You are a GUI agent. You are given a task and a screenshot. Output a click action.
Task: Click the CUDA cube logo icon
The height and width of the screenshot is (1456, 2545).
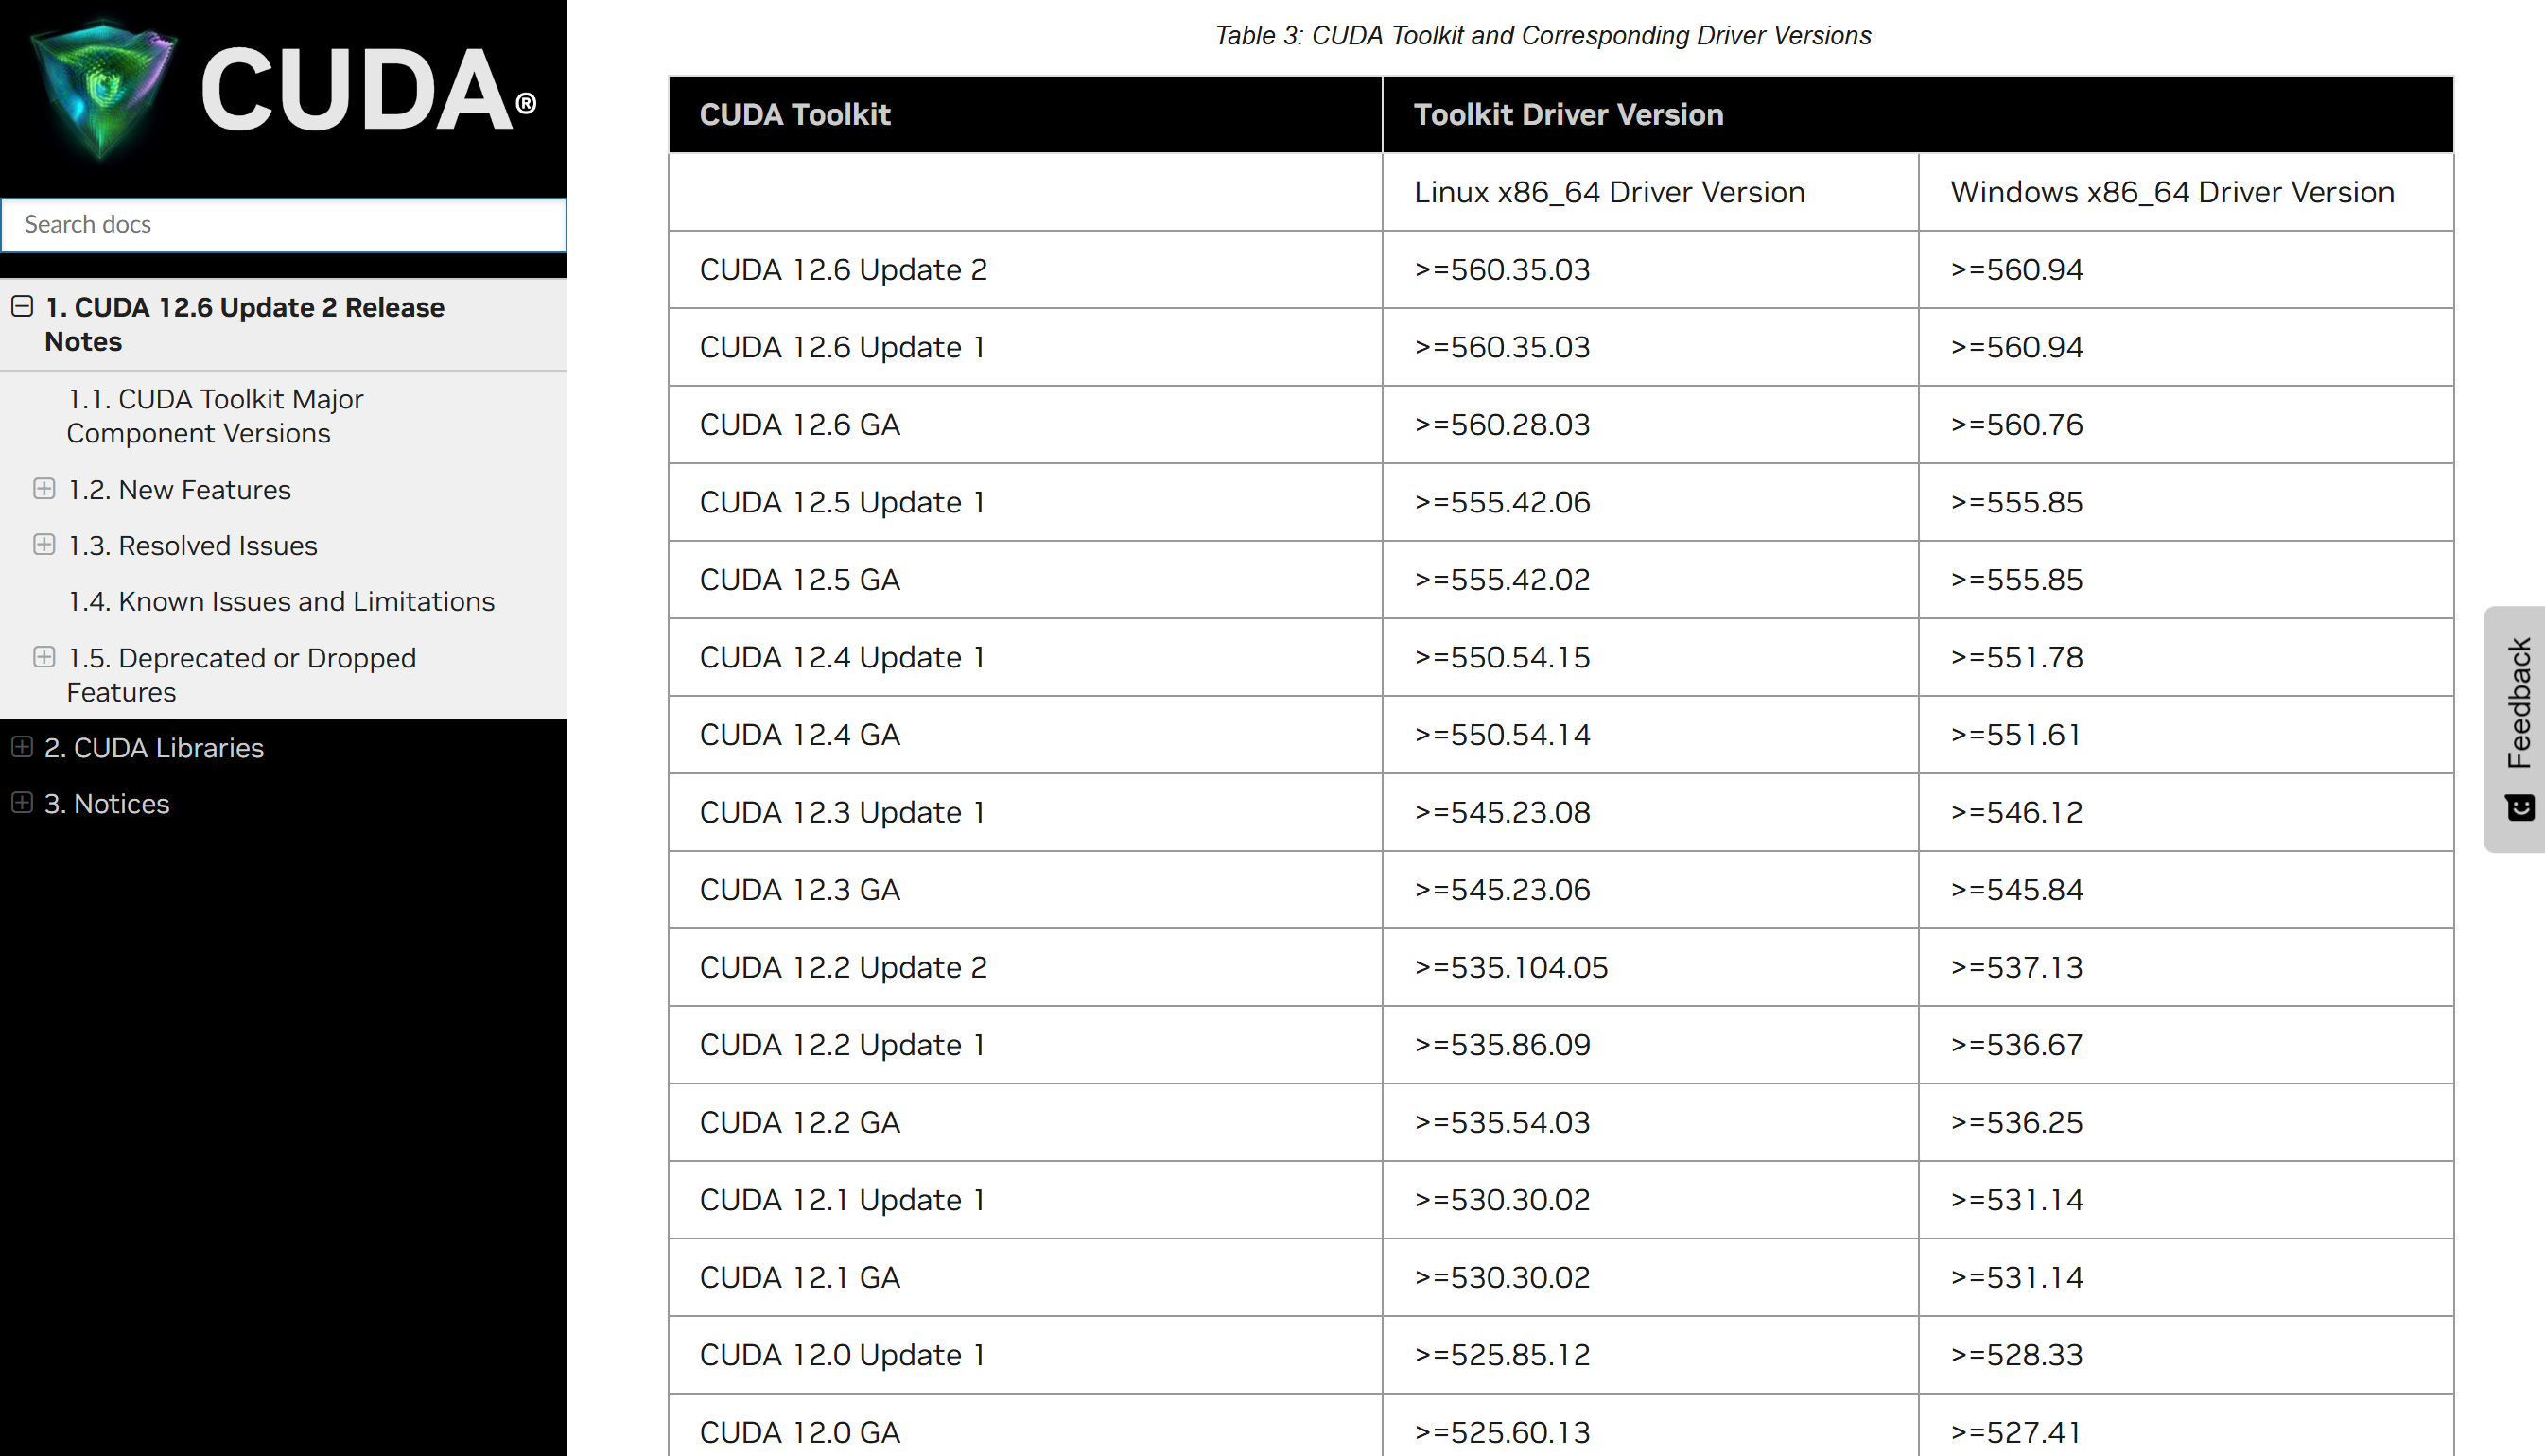(102, 90)
